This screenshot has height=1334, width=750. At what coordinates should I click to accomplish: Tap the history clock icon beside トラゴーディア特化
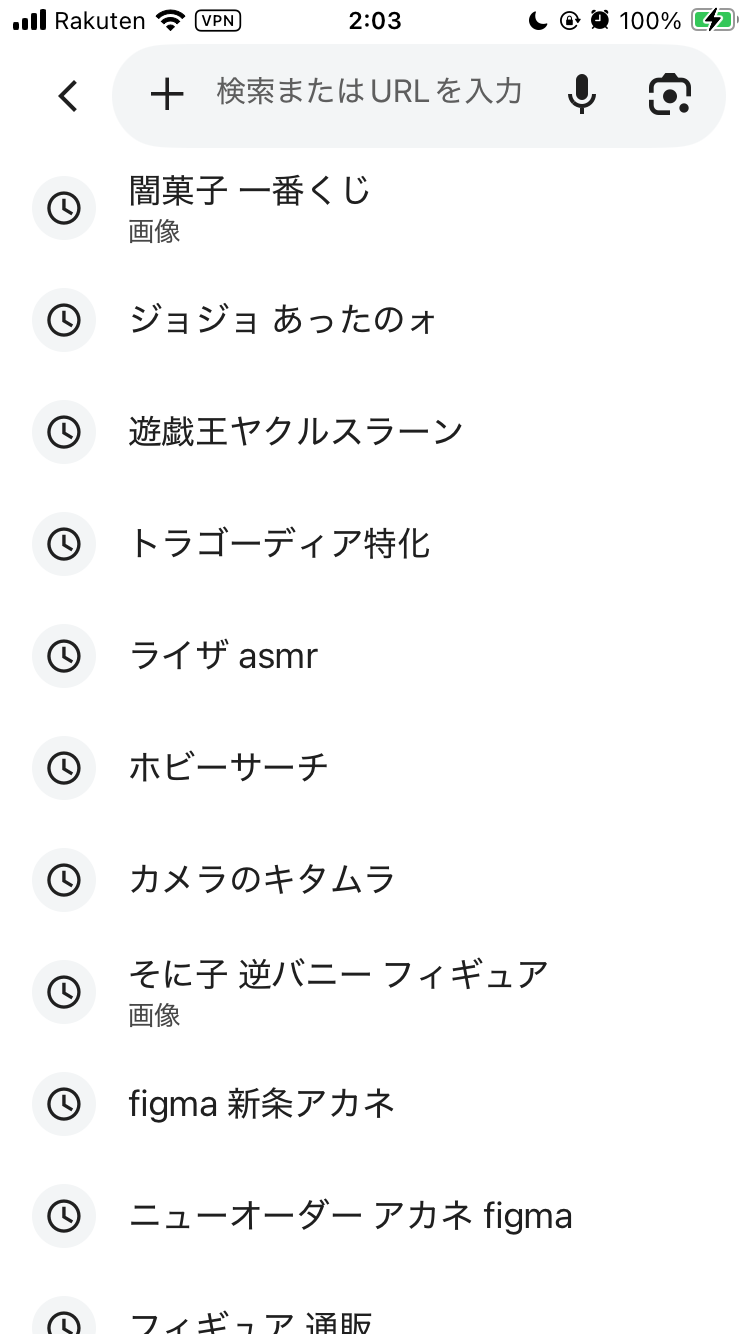pyautogui.click(x=64, y=544)
